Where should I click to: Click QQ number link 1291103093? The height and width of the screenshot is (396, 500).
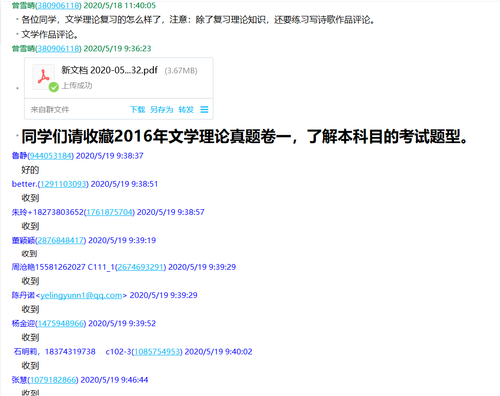coord(63,184)
